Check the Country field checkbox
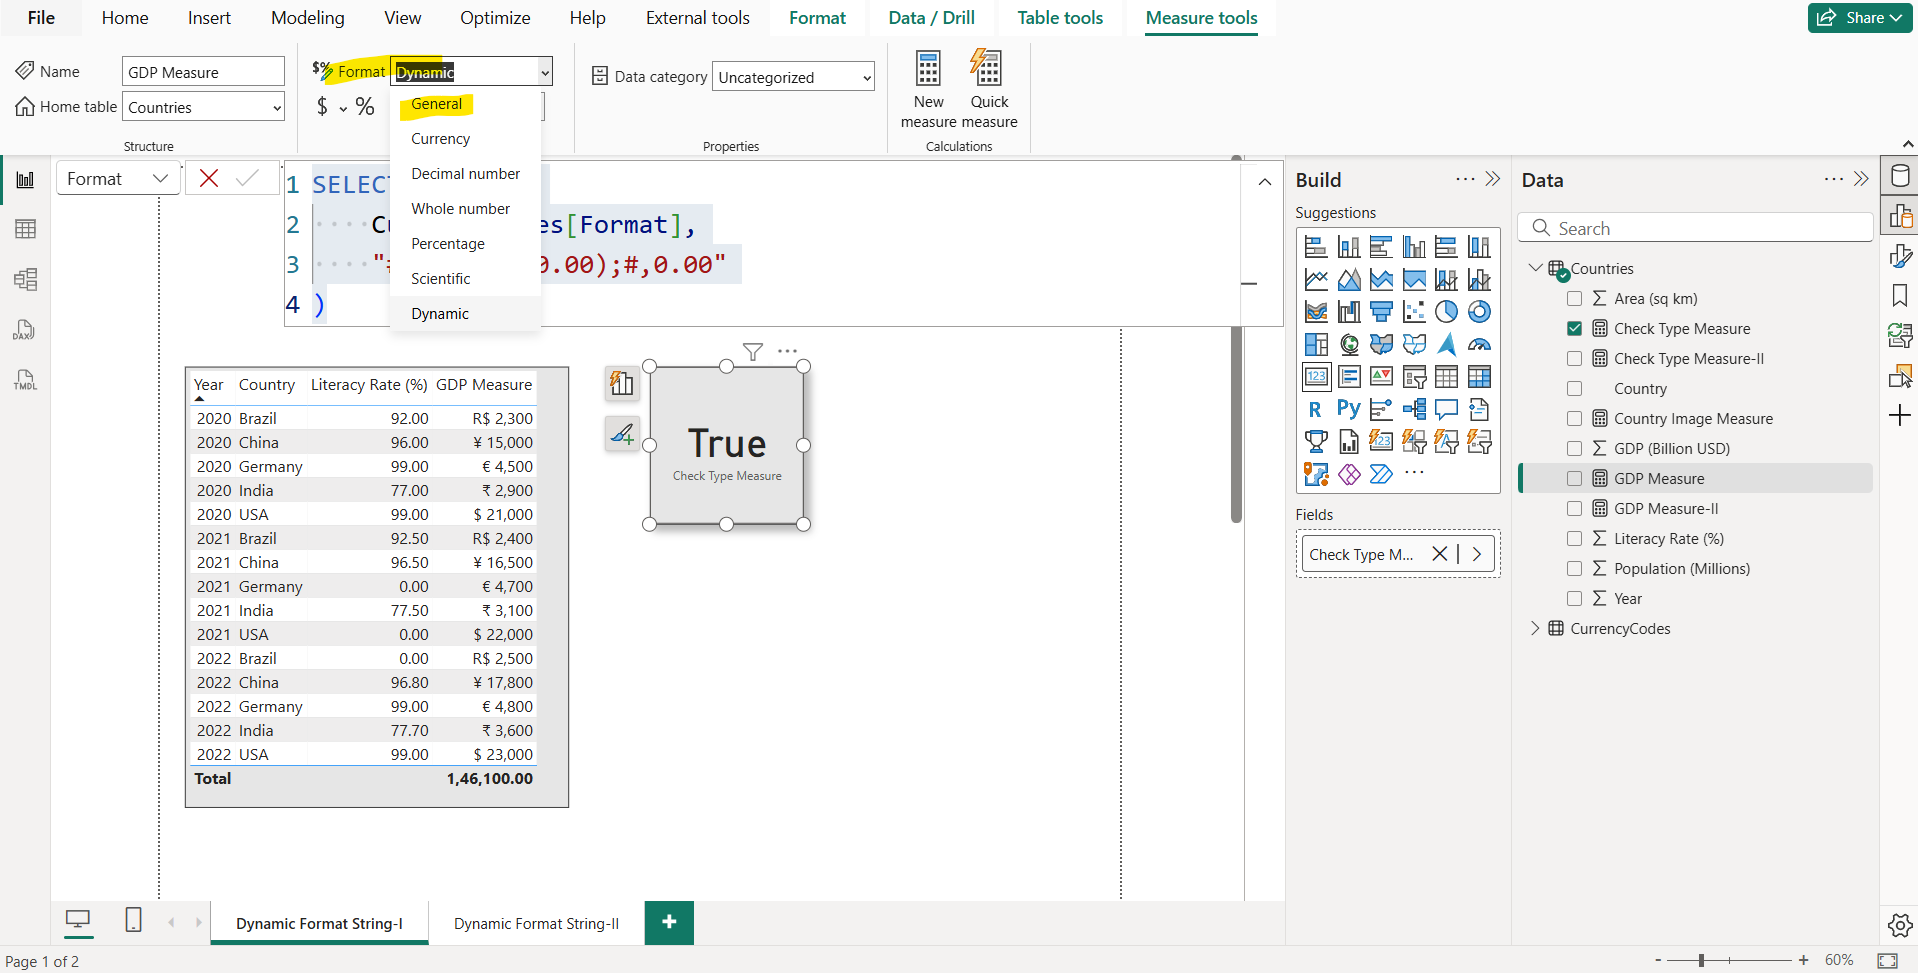 [1576, 388]
